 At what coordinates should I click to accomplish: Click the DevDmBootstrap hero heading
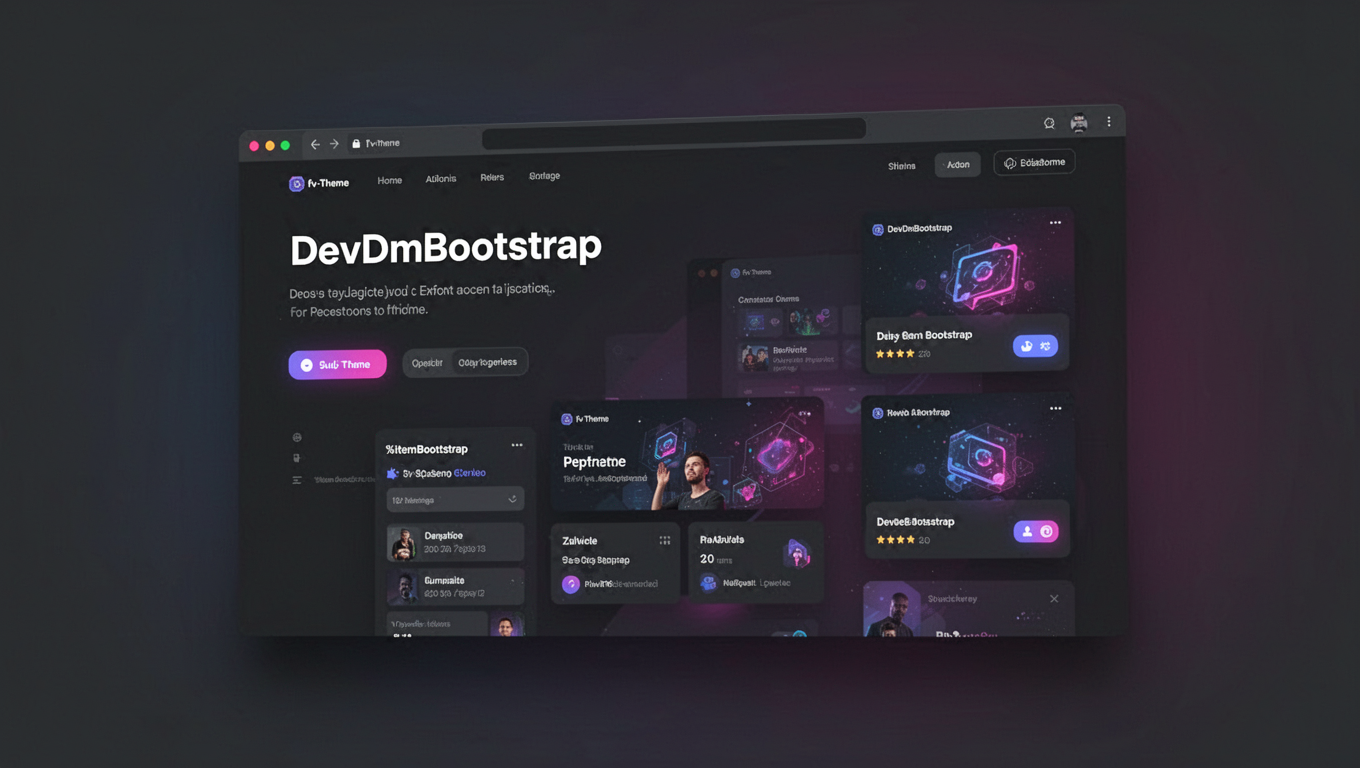pos(446,248)
